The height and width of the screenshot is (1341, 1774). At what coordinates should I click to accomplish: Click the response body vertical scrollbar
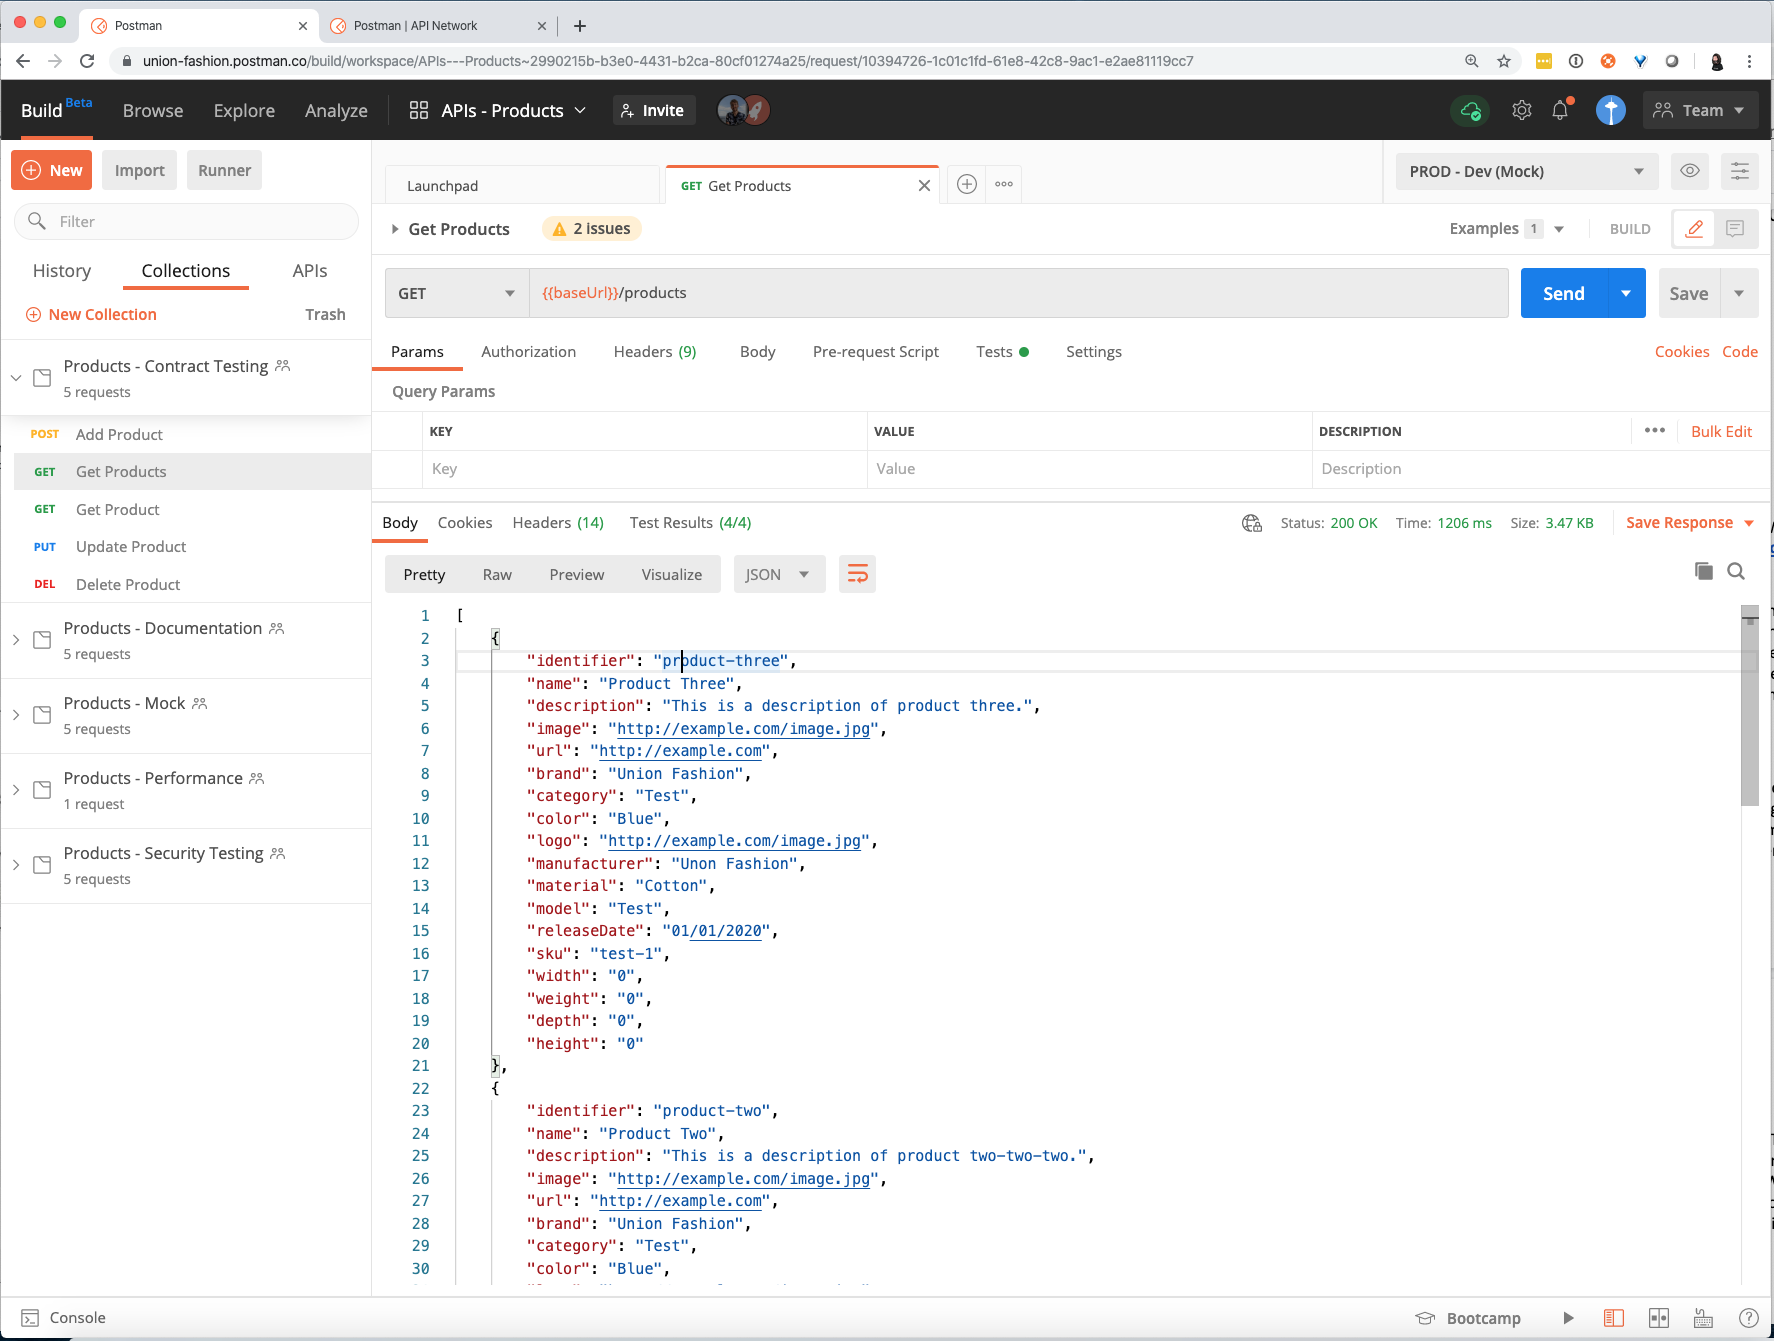tap(1749, 706)
